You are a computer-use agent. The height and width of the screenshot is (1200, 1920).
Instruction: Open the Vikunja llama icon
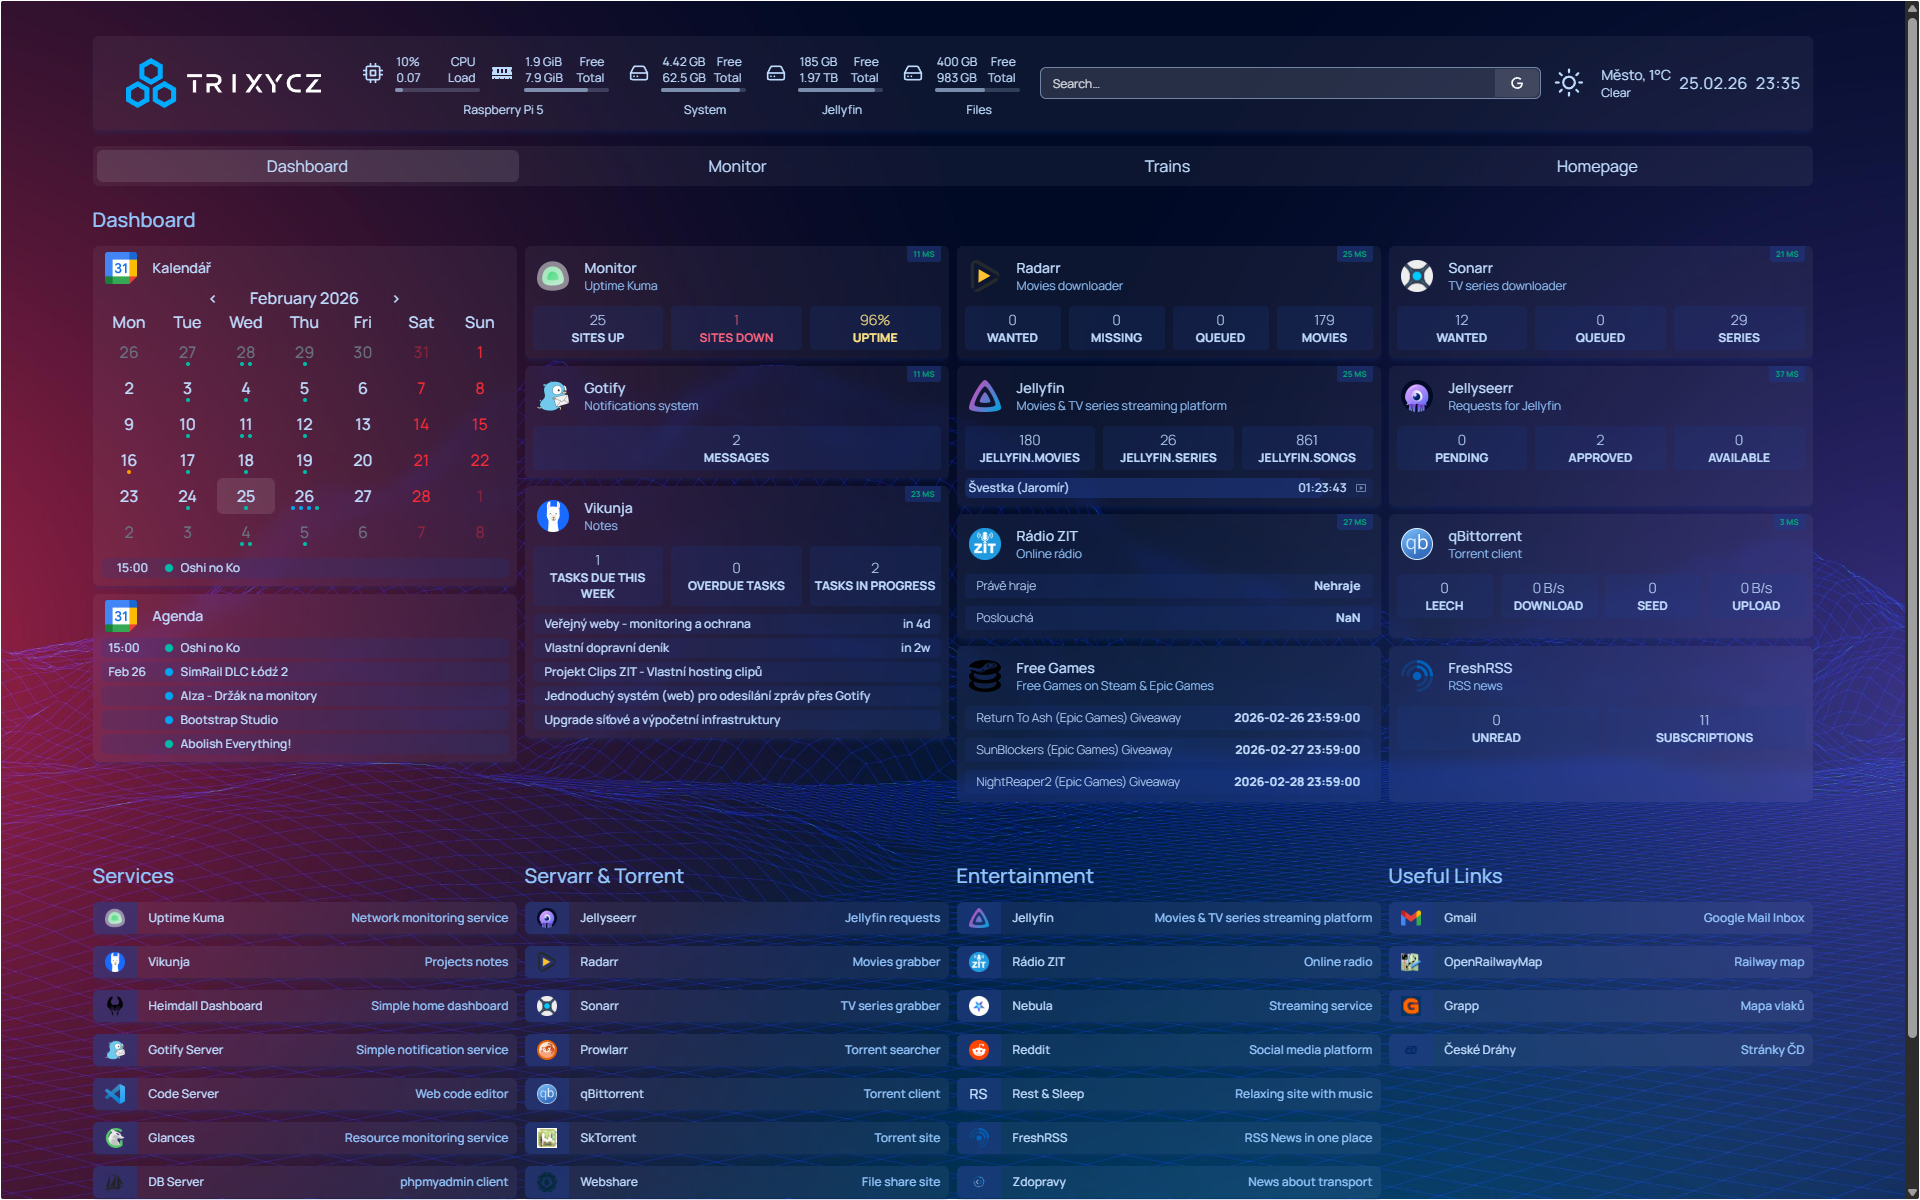(x=553, y=517)
